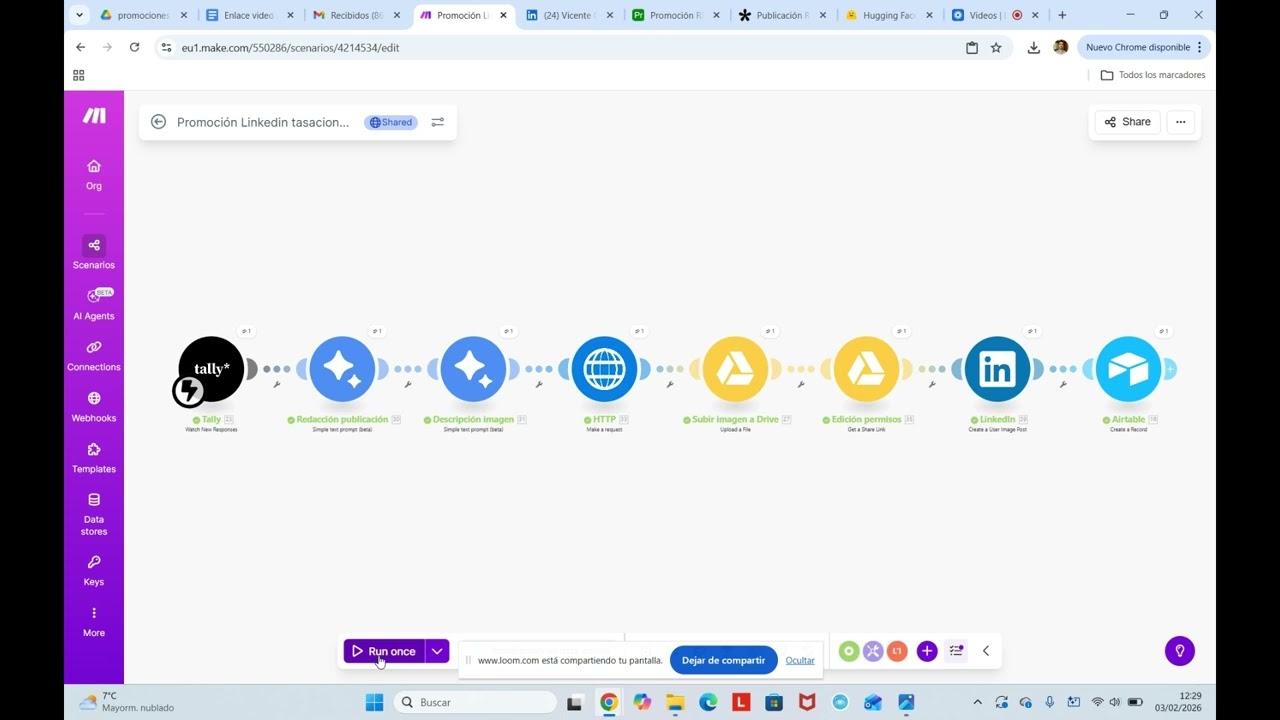Open the scenario controls checklist icon
Image resolution: width=1280 pixels, height=720 pixels.
[956, 651]
